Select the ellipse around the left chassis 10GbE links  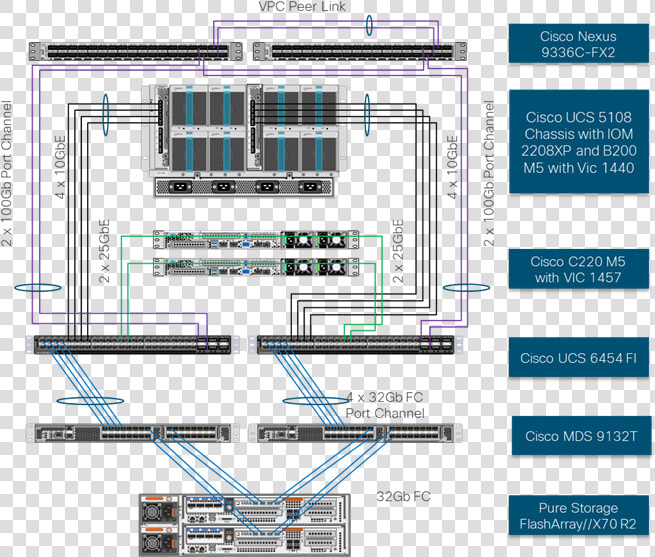[x=105, y=115]
